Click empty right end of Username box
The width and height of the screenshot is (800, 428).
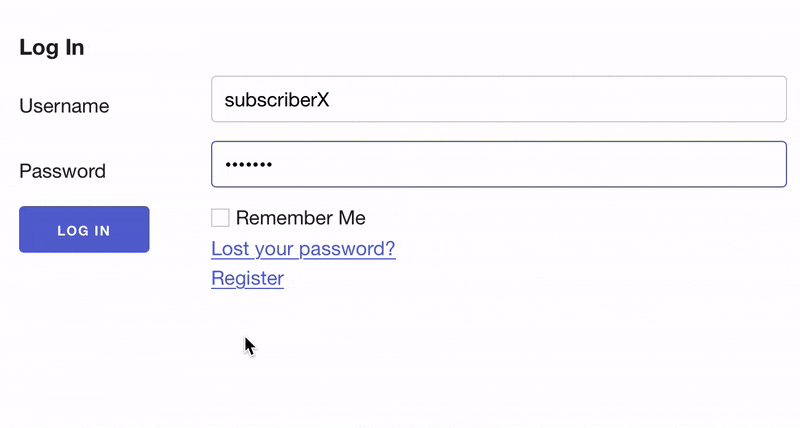click(x=740, y=100)
